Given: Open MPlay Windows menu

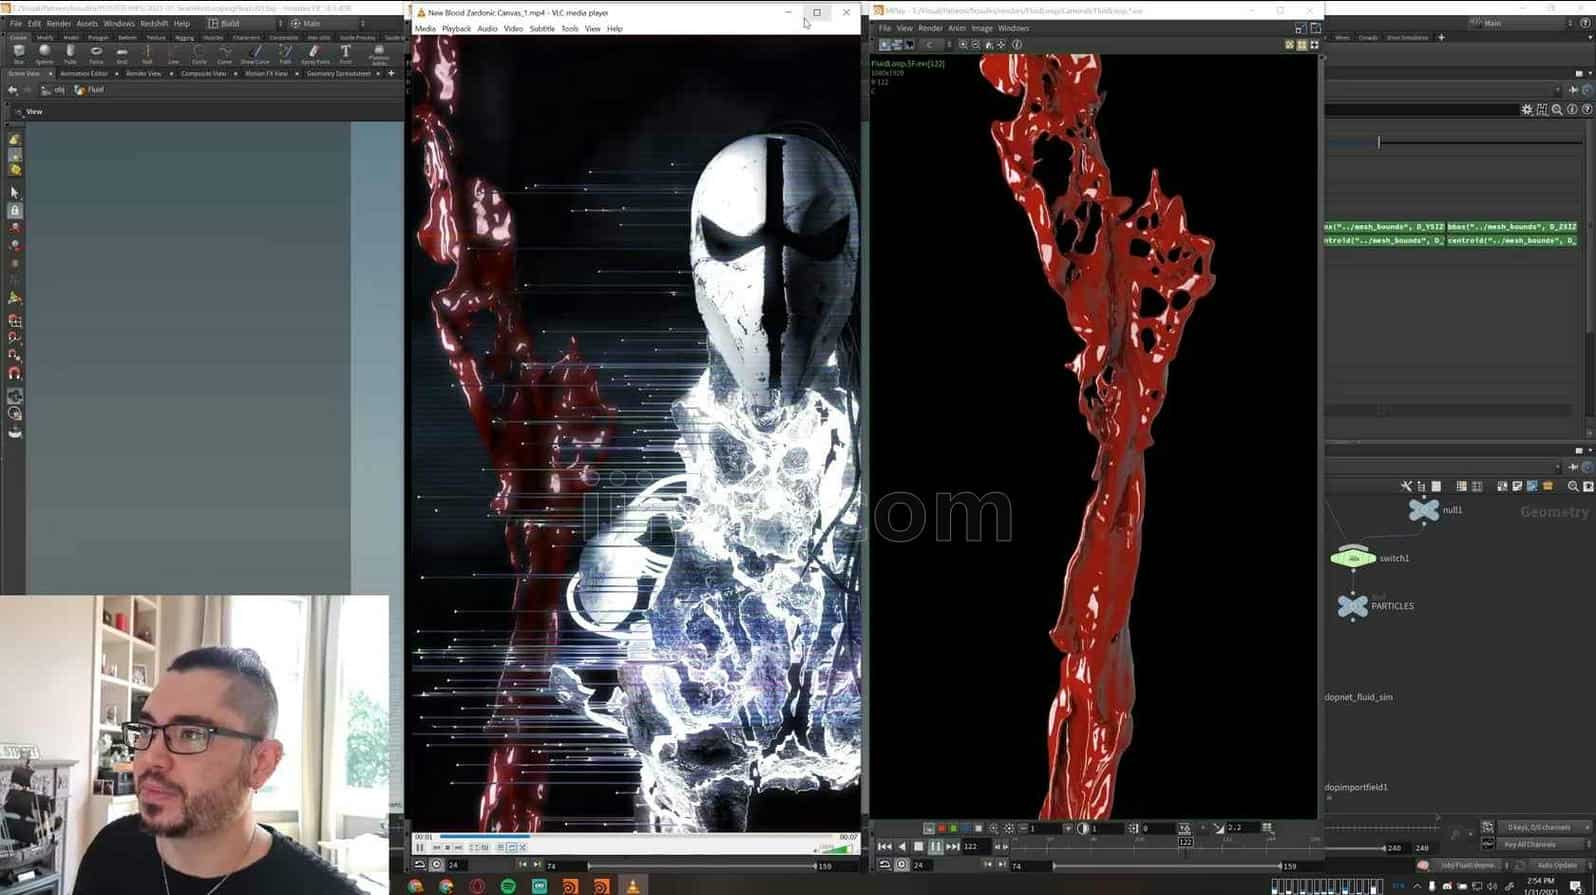Looking at the screenshot, I should click(1013, 28).
